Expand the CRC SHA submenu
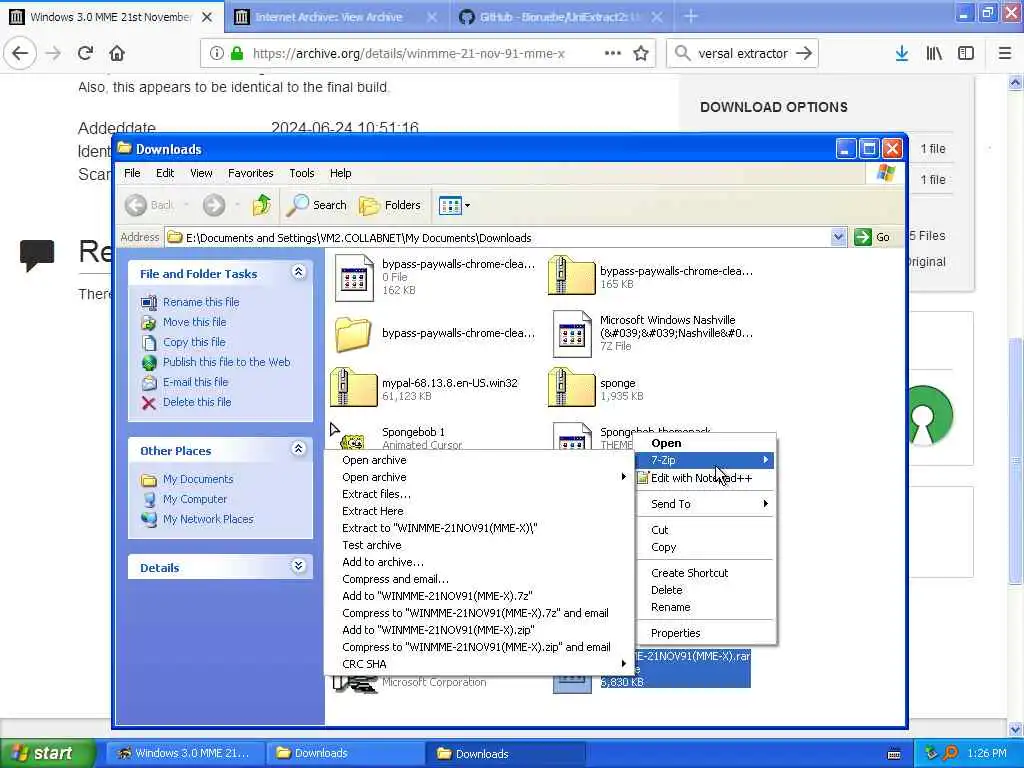Image resolution: width=1024 pixels, height=768 pixels. tap(479, 664)
